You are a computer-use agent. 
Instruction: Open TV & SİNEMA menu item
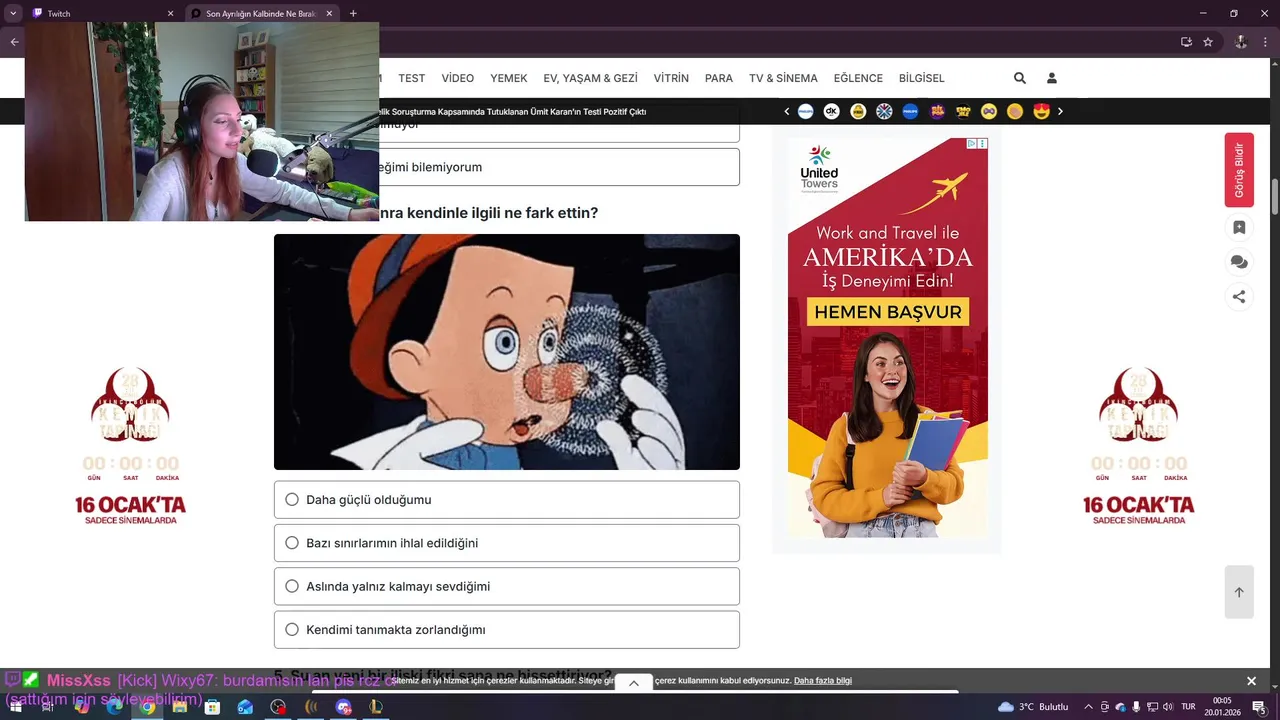tap(783, 78)
